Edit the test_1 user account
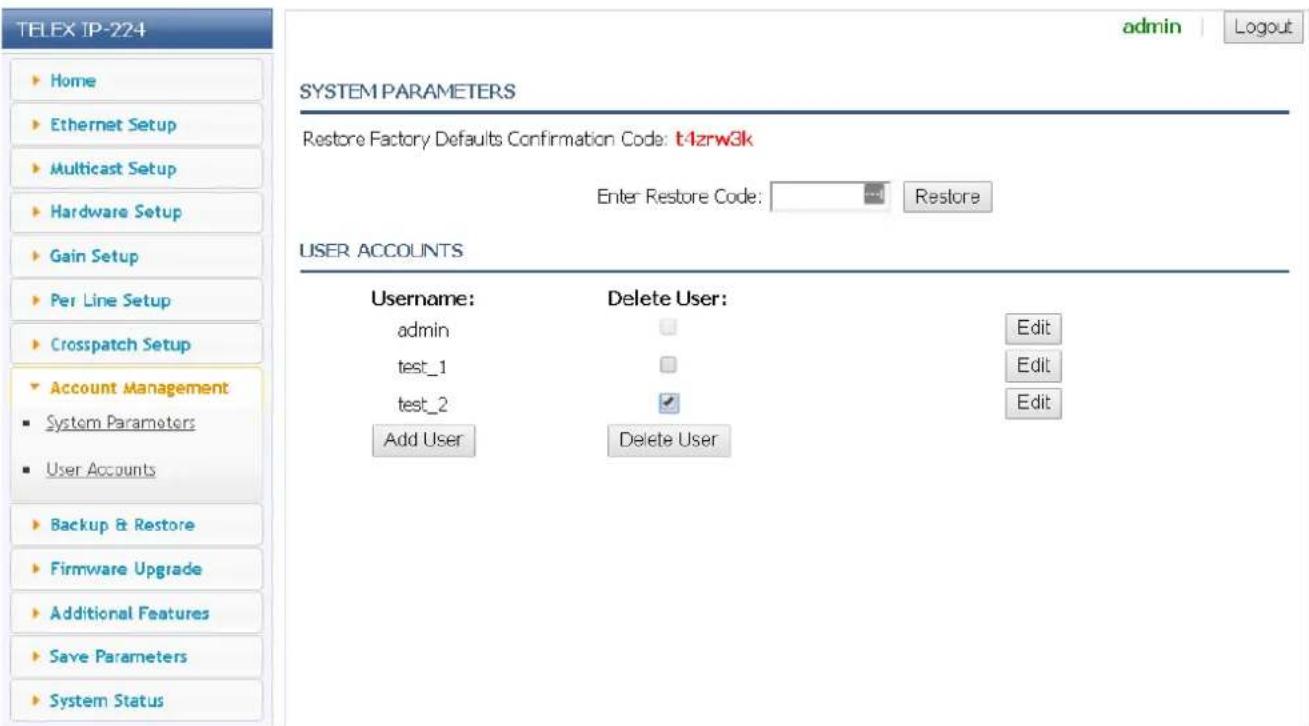Screen dimensions: 1309x726 pyautogui.click(x=1032, y=365)
